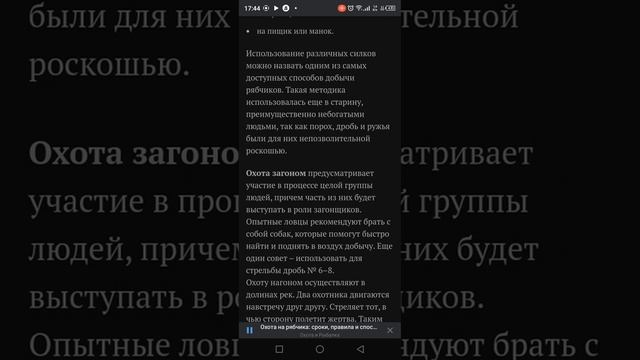Tap the round notification icon after the play icon
This screenshot has height=360, width=640.
(286, 8)
